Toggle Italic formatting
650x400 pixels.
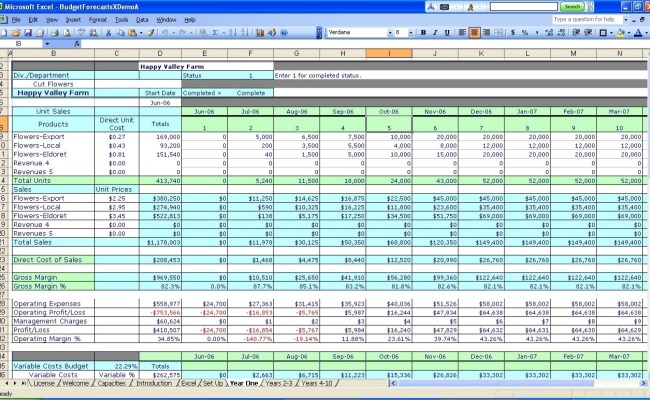coord(435,32)
